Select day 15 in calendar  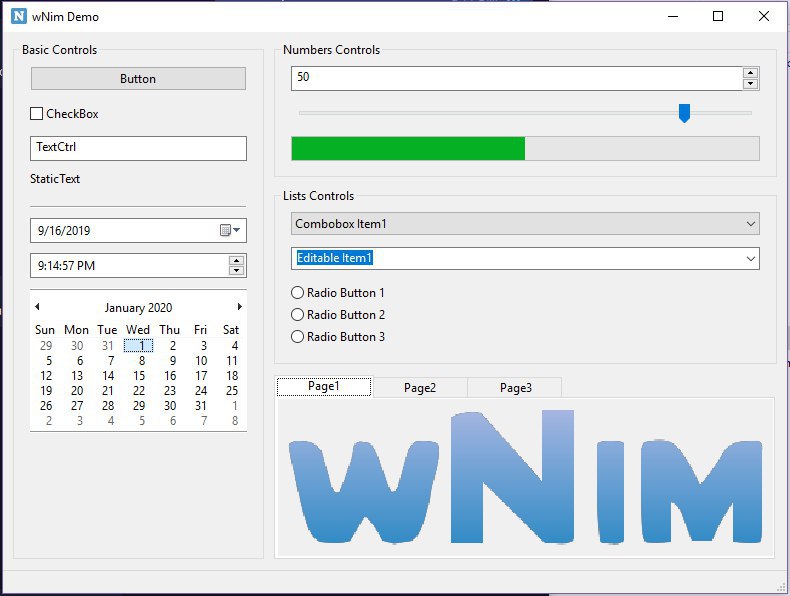click(x=139, y=376)
